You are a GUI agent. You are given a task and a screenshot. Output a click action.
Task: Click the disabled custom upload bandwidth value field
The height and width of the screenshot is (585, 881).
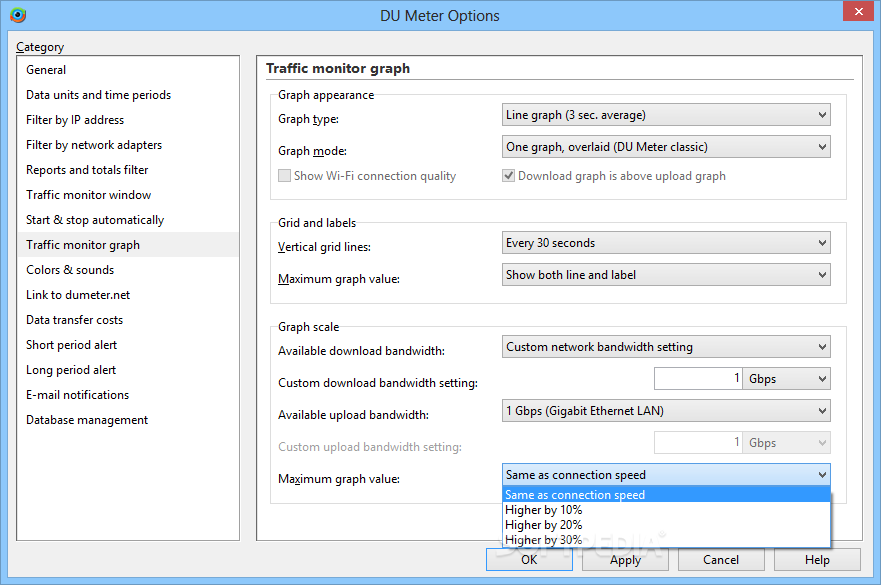698,443
